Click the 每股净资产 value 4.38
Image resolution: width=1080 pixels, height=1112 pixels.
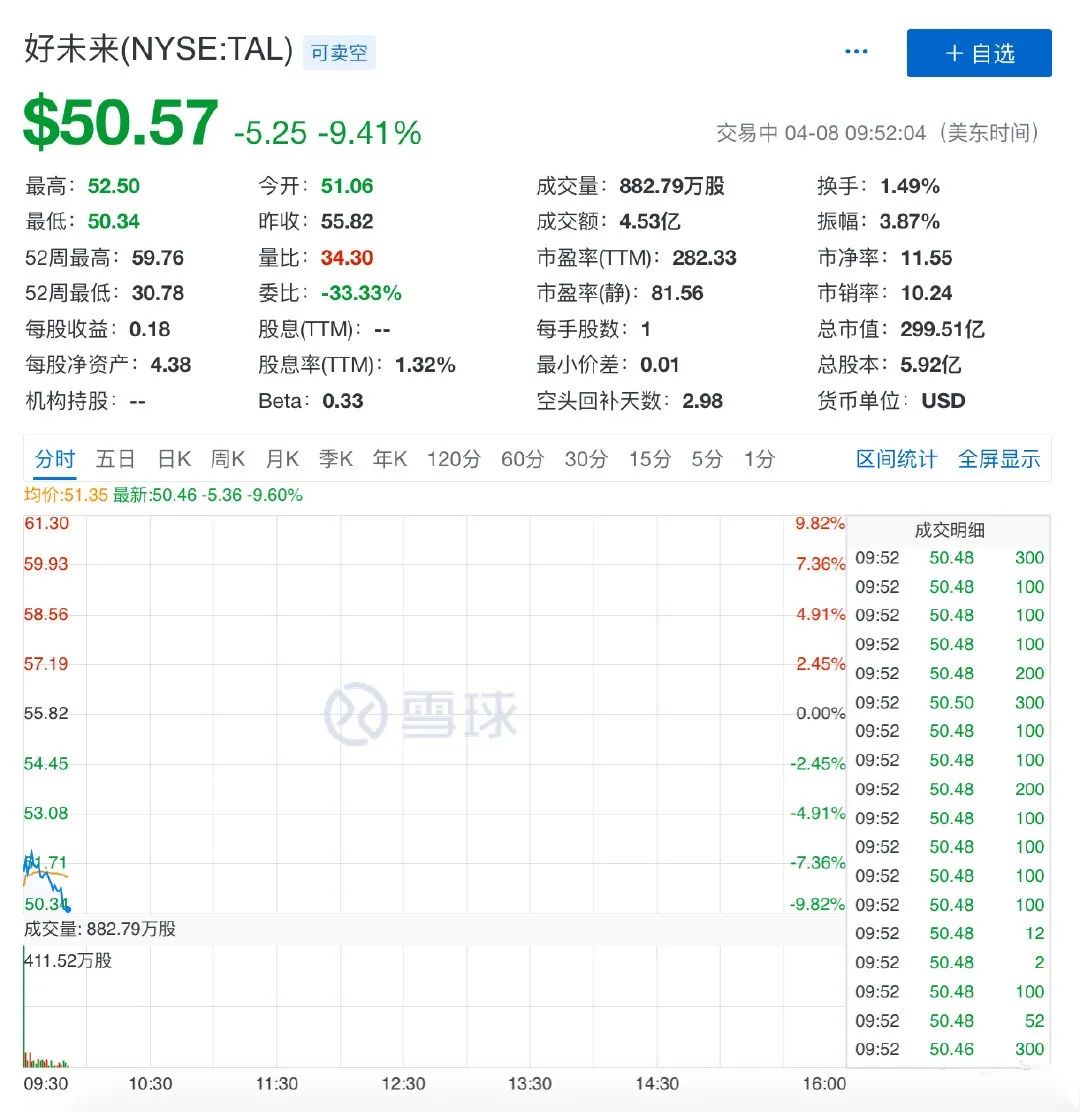[171, 365]
